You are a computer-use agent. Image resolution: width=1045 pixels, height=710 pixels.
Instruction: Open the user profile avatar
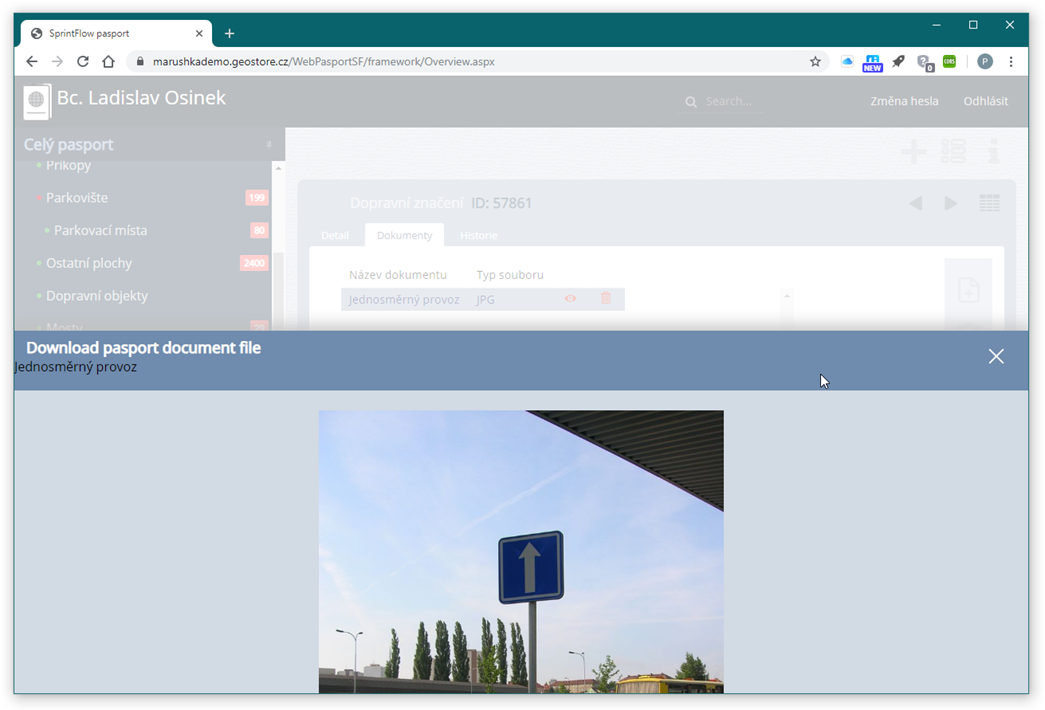984,61
